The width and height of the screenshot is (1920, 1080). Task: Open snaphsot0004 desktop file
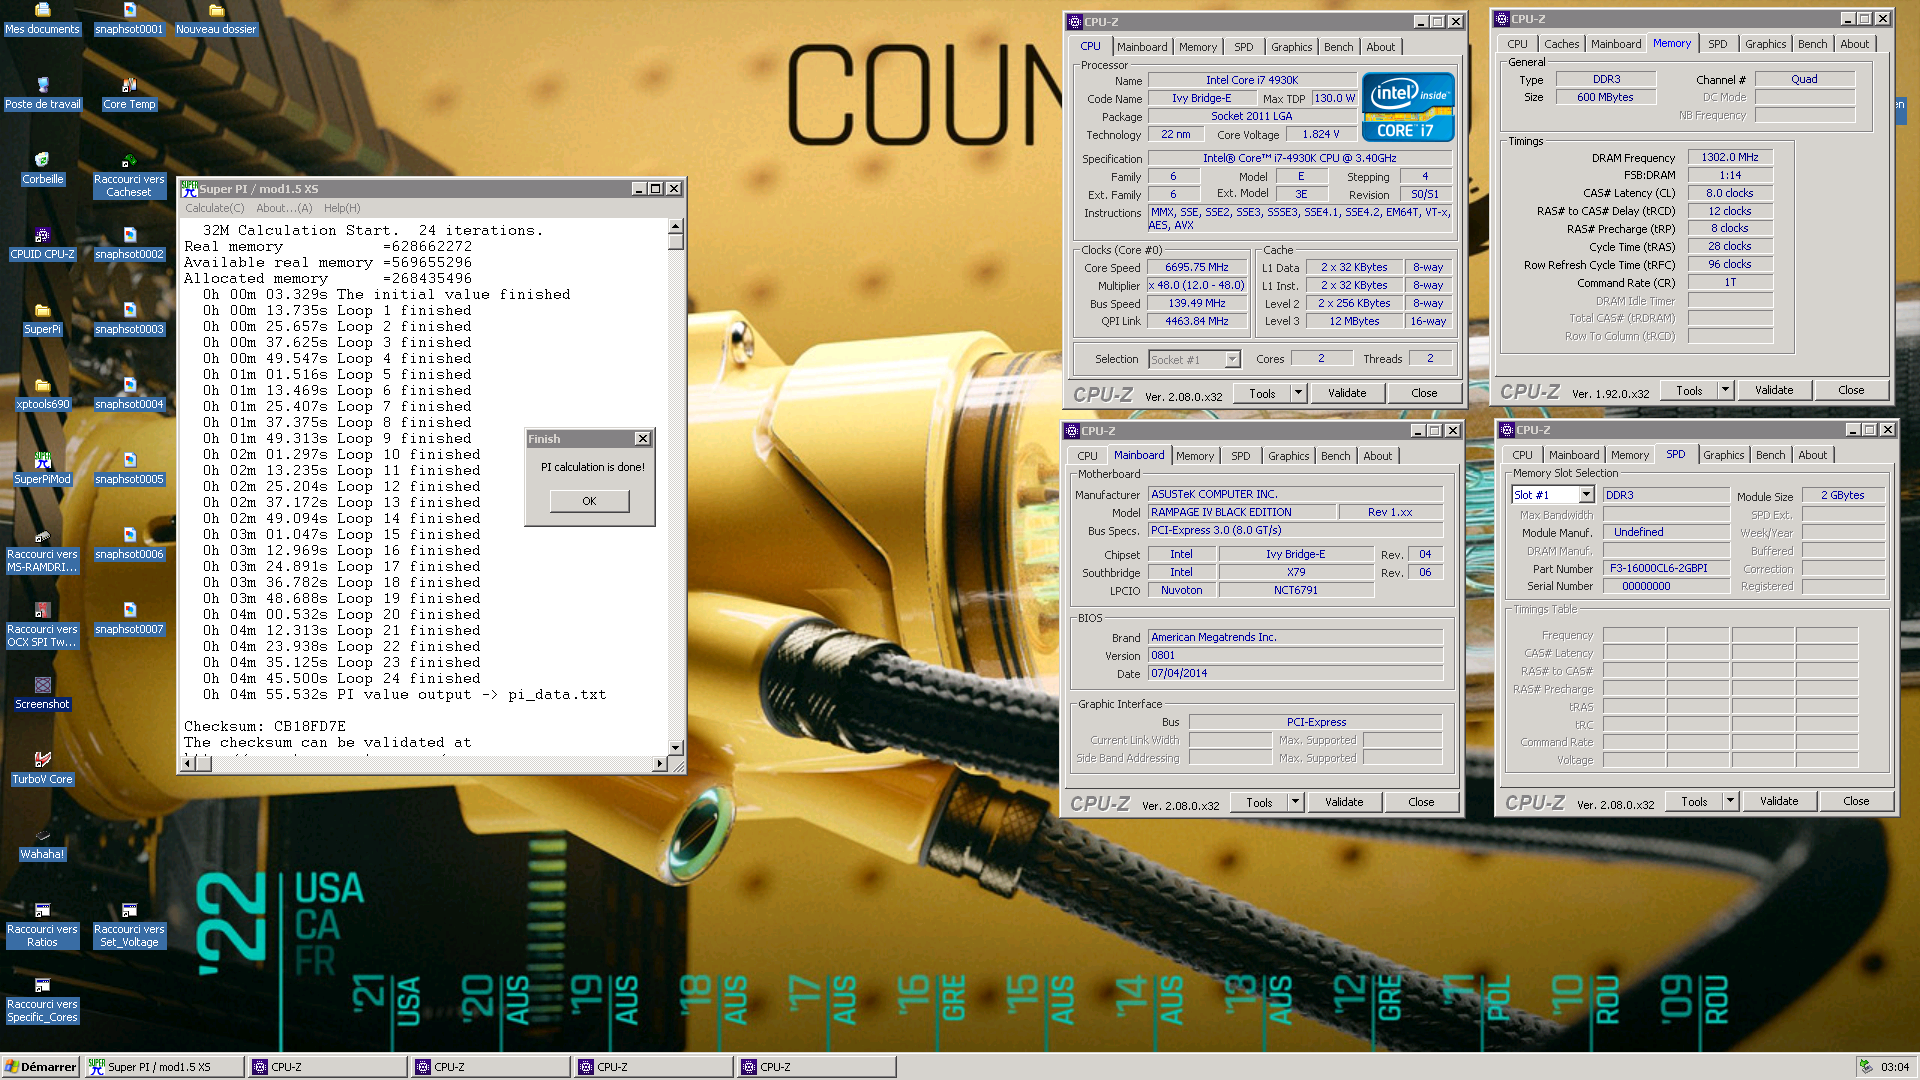coord(129,394)
